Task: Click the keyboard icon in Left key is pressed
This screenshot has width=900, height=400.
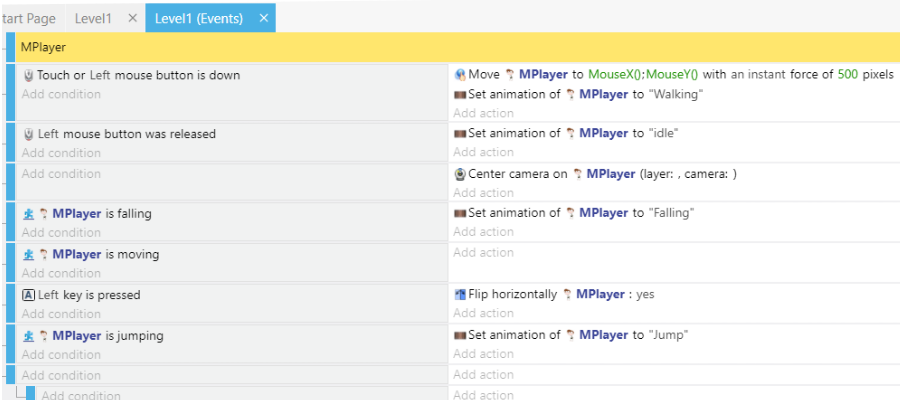Action: pyautogui.click(x=28, y=295)
